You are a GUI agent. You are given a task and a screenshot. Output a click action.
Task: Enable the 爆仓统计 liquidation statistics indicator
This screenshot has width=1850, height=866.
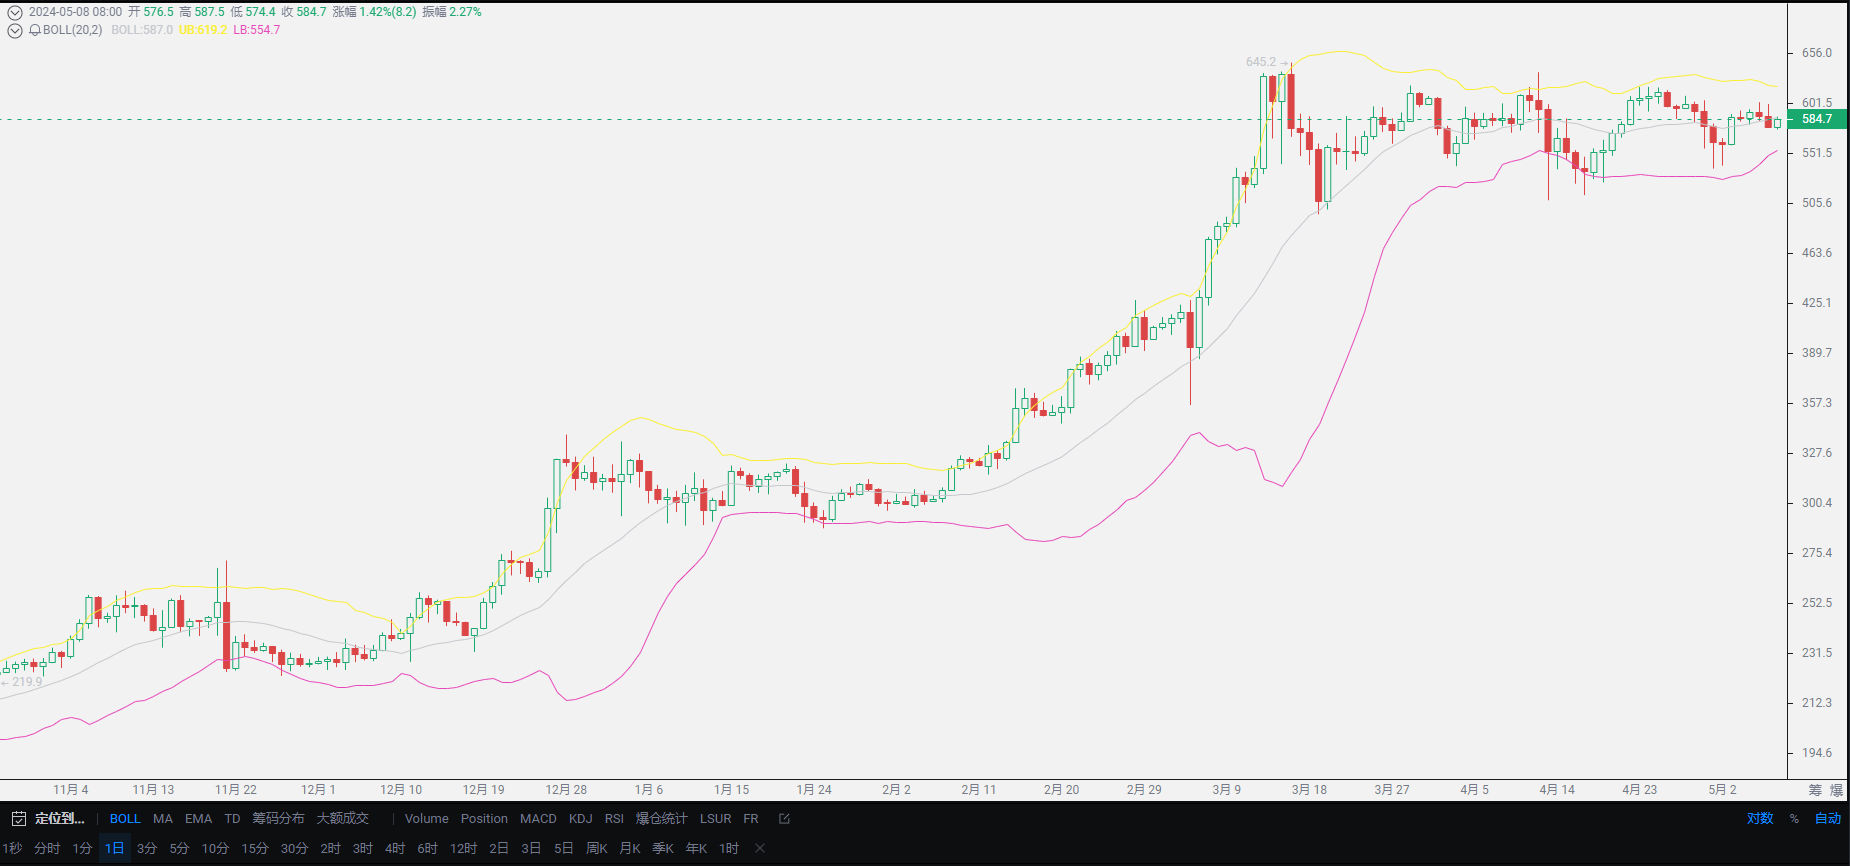pos(661,819)
